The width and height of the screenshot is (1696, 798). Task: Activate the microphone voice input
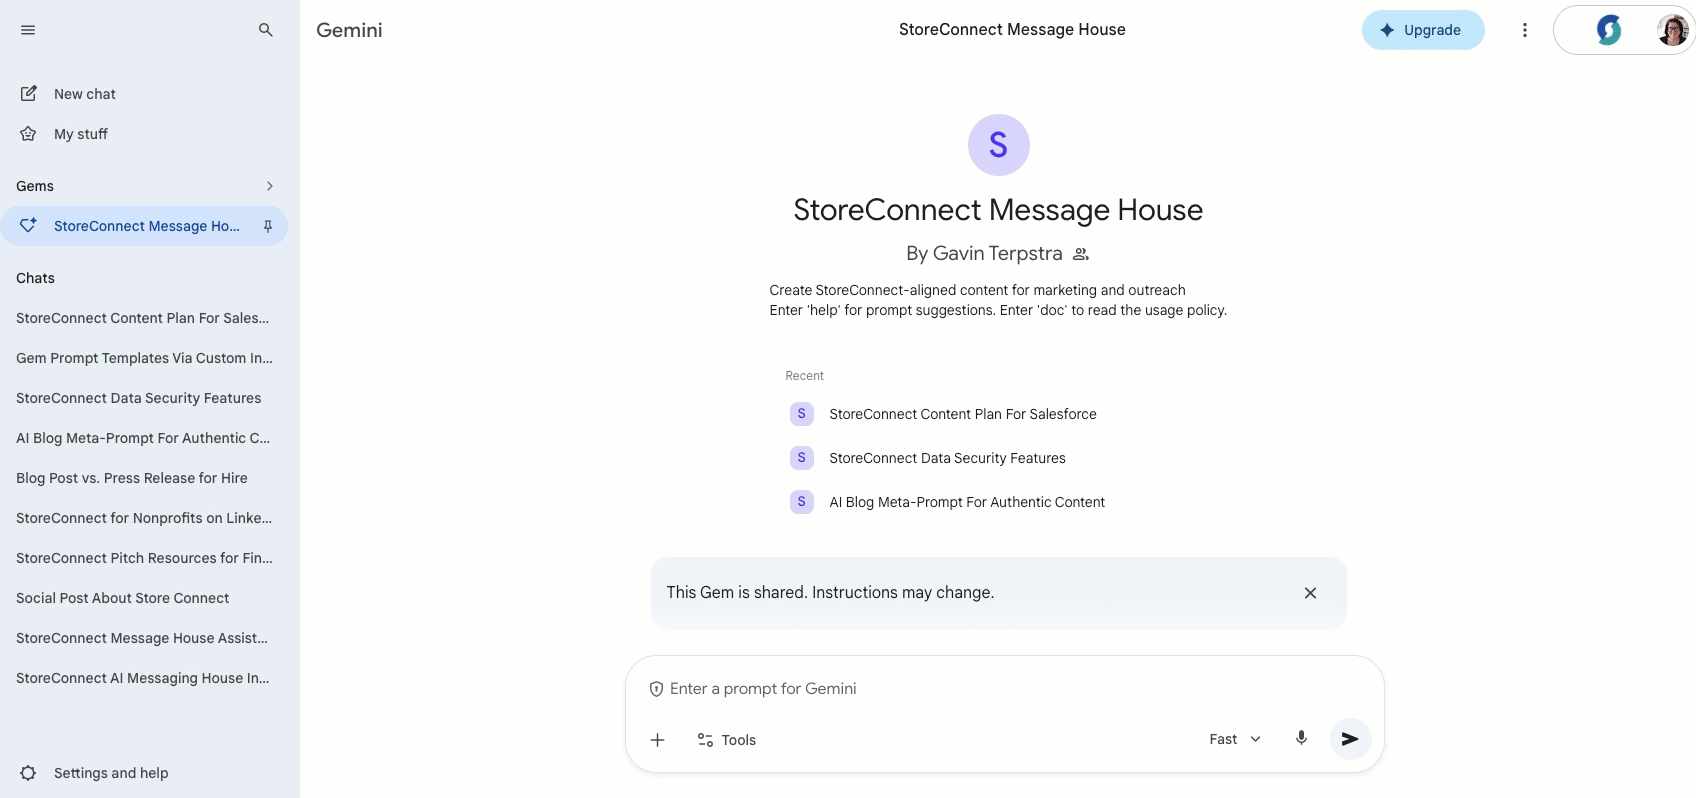click(1301, 739)
